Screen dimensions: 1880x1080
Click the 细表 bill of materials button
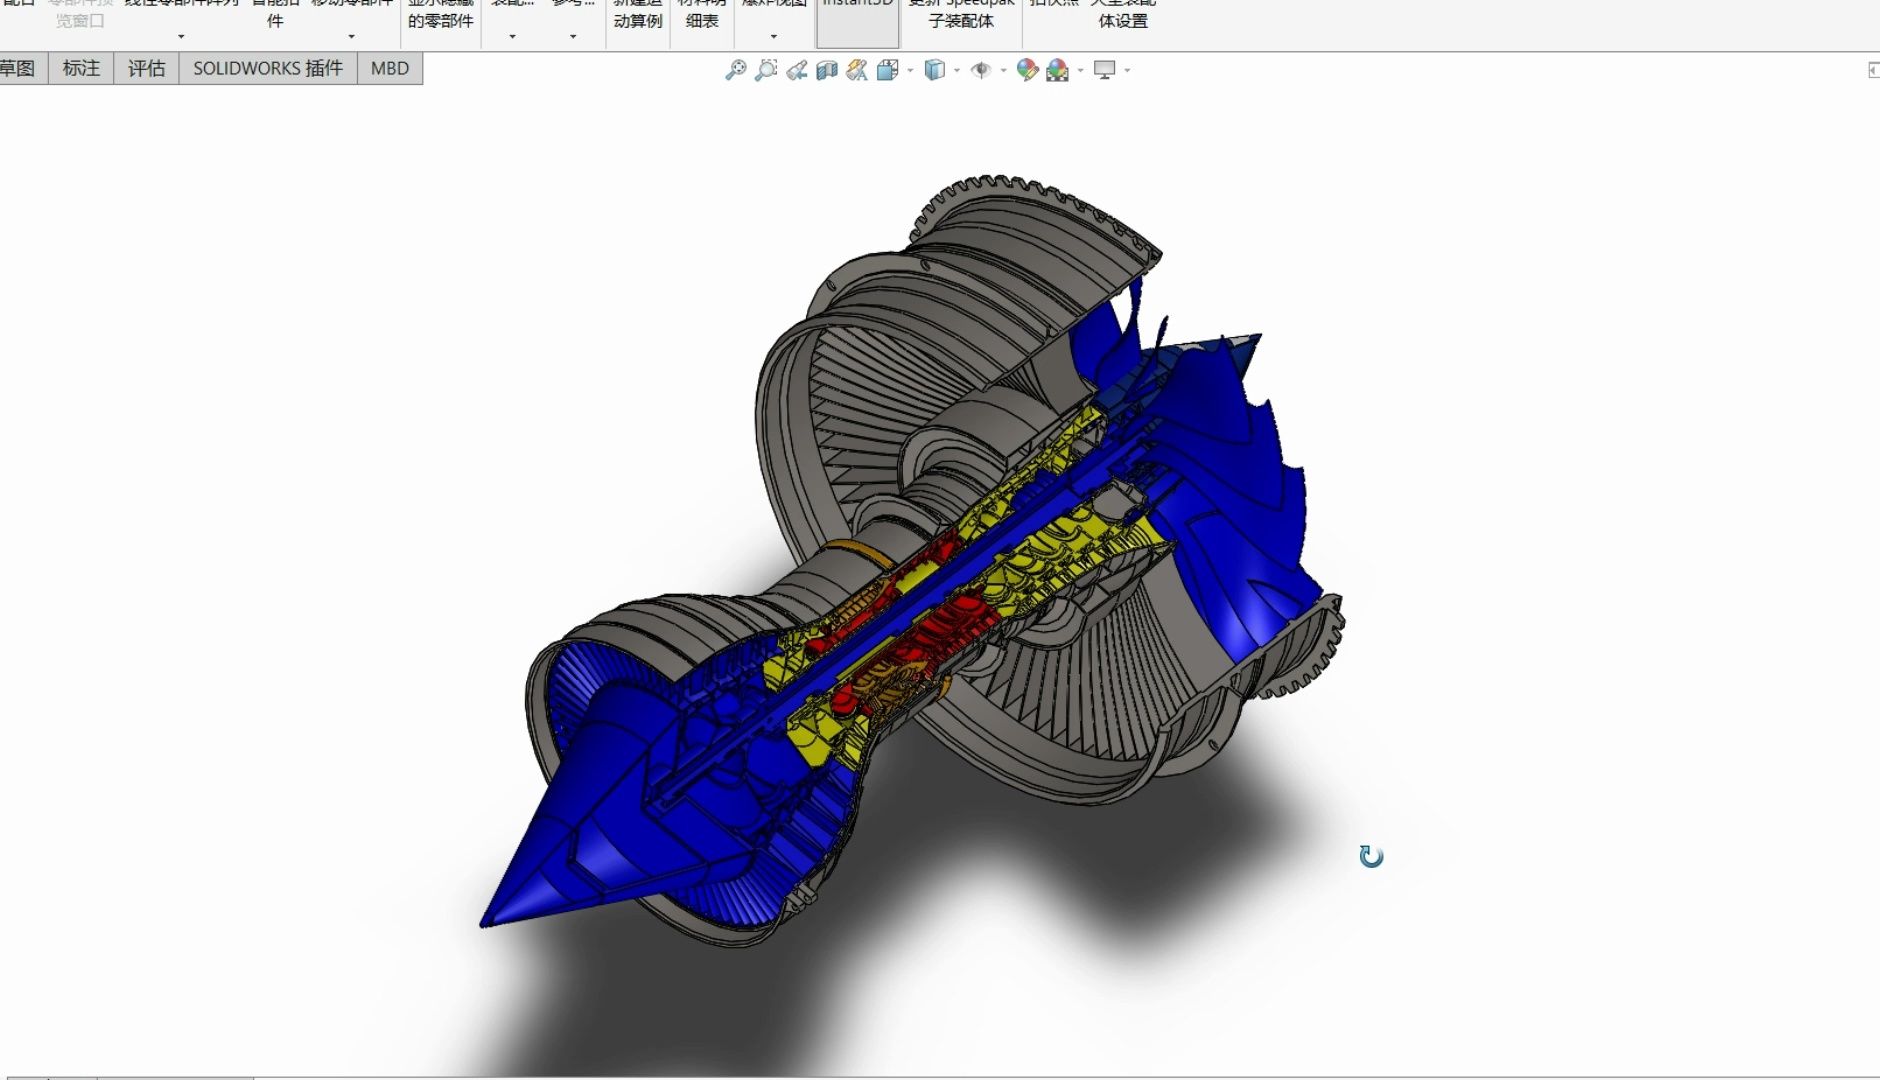702,18
